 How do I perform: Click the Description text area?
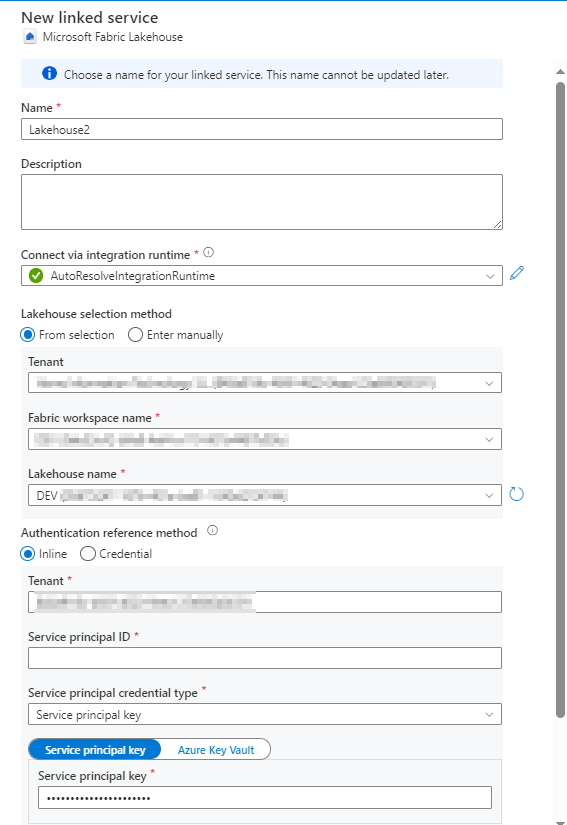point(262,202)
